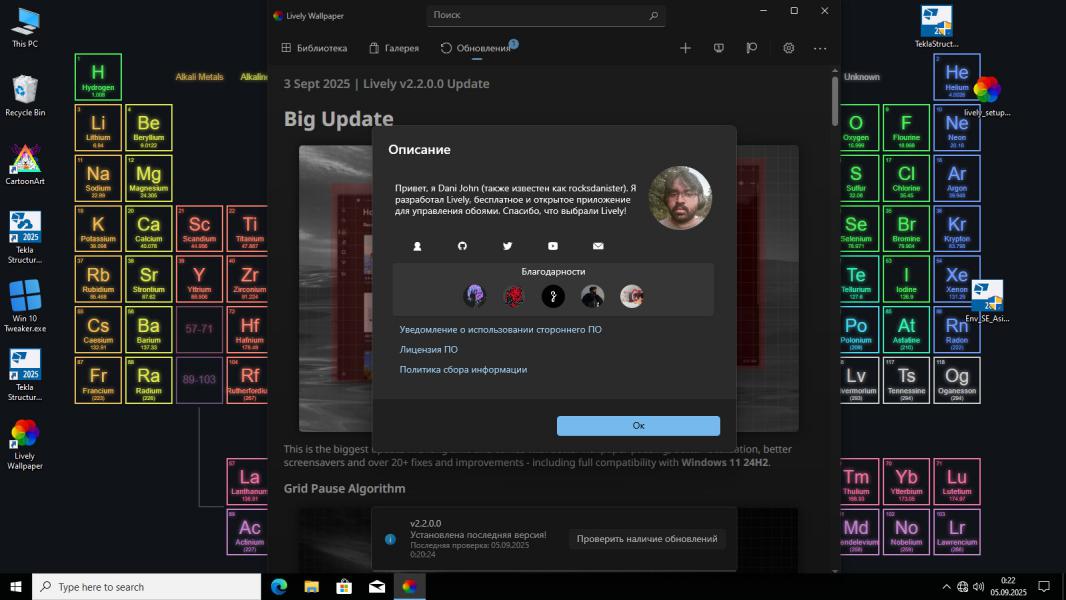Open the YouTube channel icon
Screen dimensions: 1066x600
click(x=552, y=246)
